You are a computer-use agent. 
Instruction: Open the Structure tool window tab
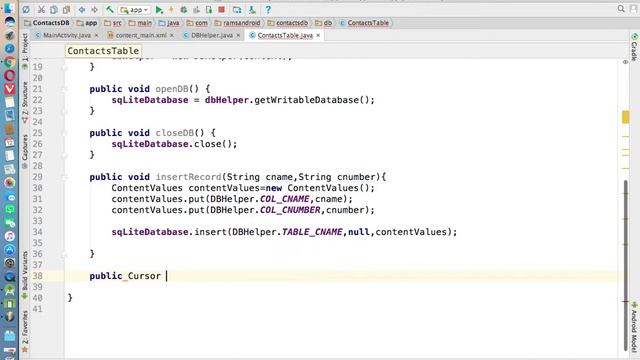pos(25,101)
